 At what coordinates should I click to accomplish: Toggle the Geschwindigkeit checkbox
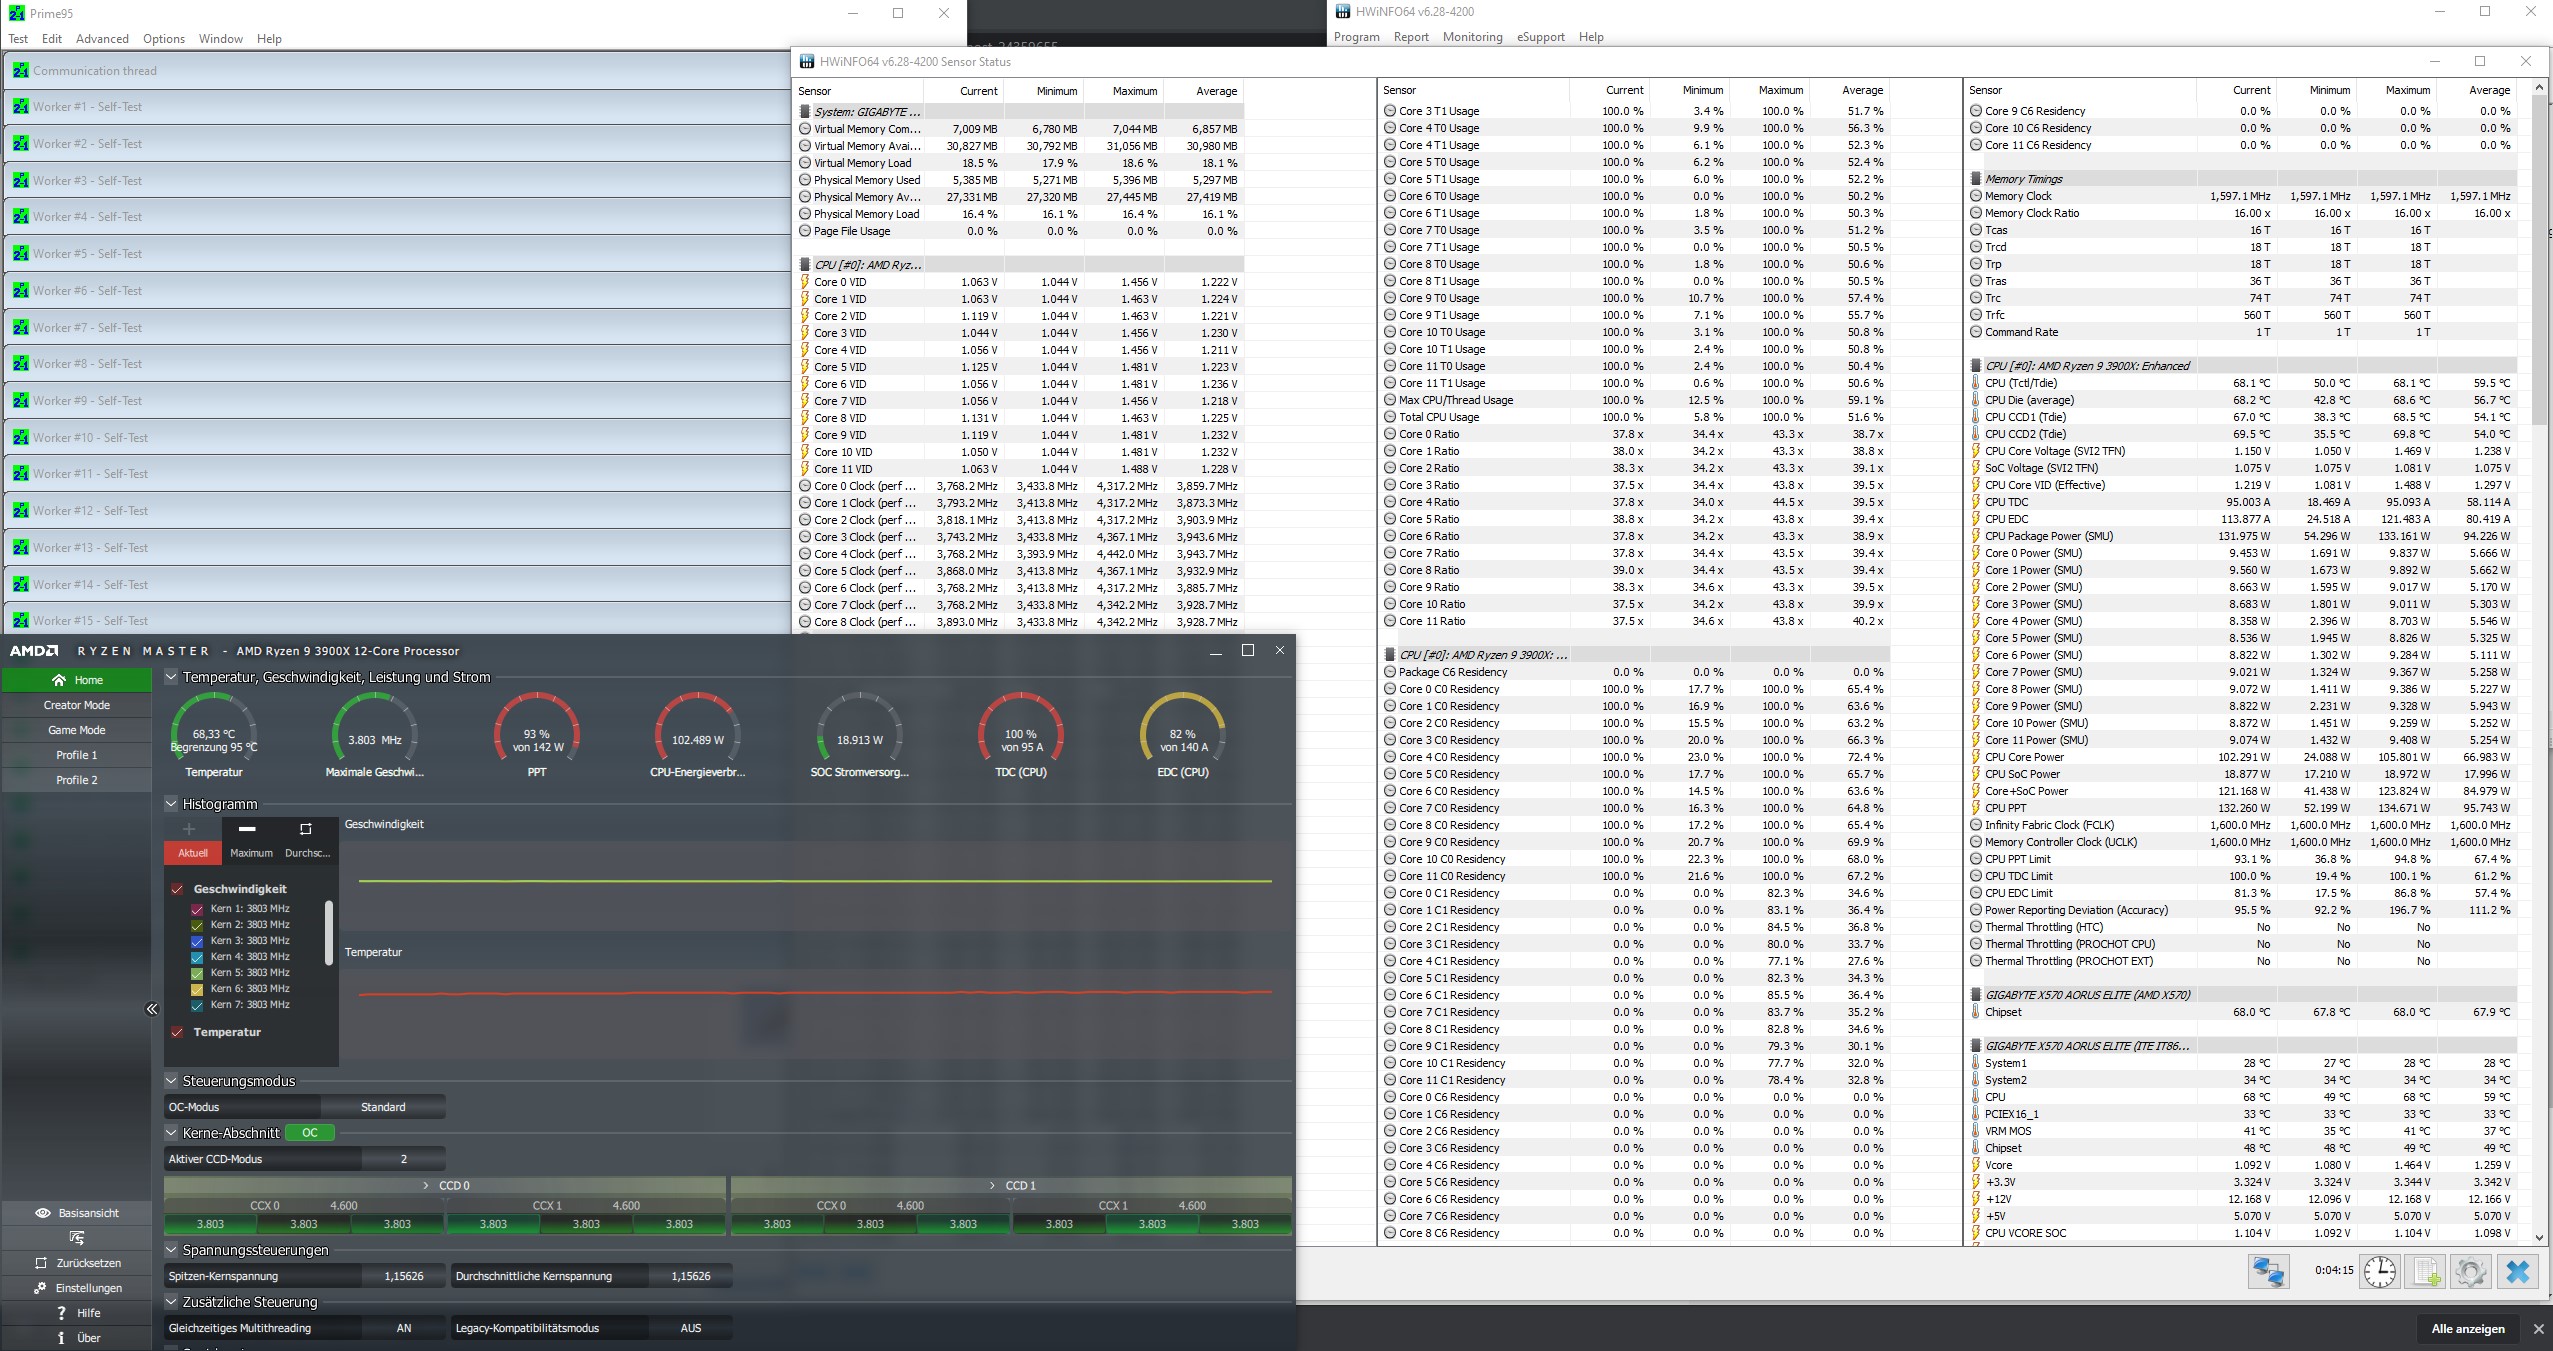coord(177,889)
